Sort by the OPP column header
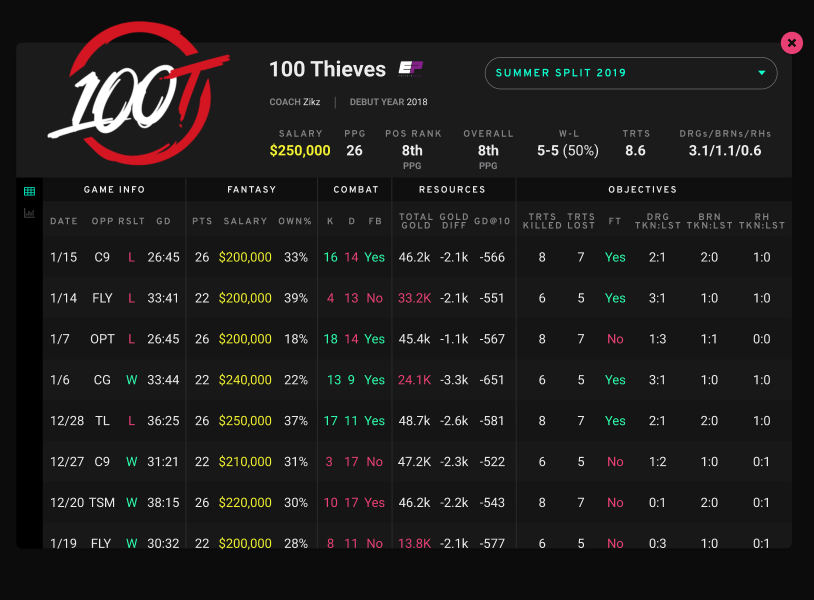 [102, 221]
